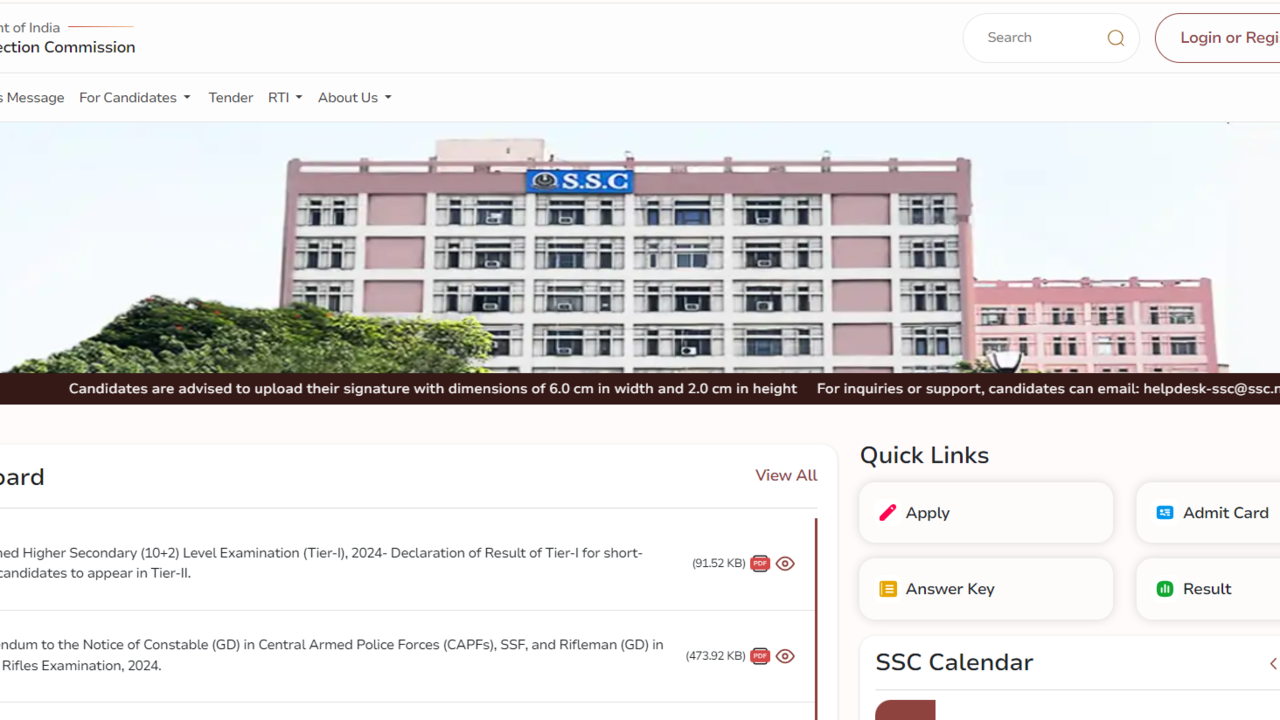Open the Tender menu item
Image resolution: width=1280 pixels, height=720 pixels.
point(230,97)
